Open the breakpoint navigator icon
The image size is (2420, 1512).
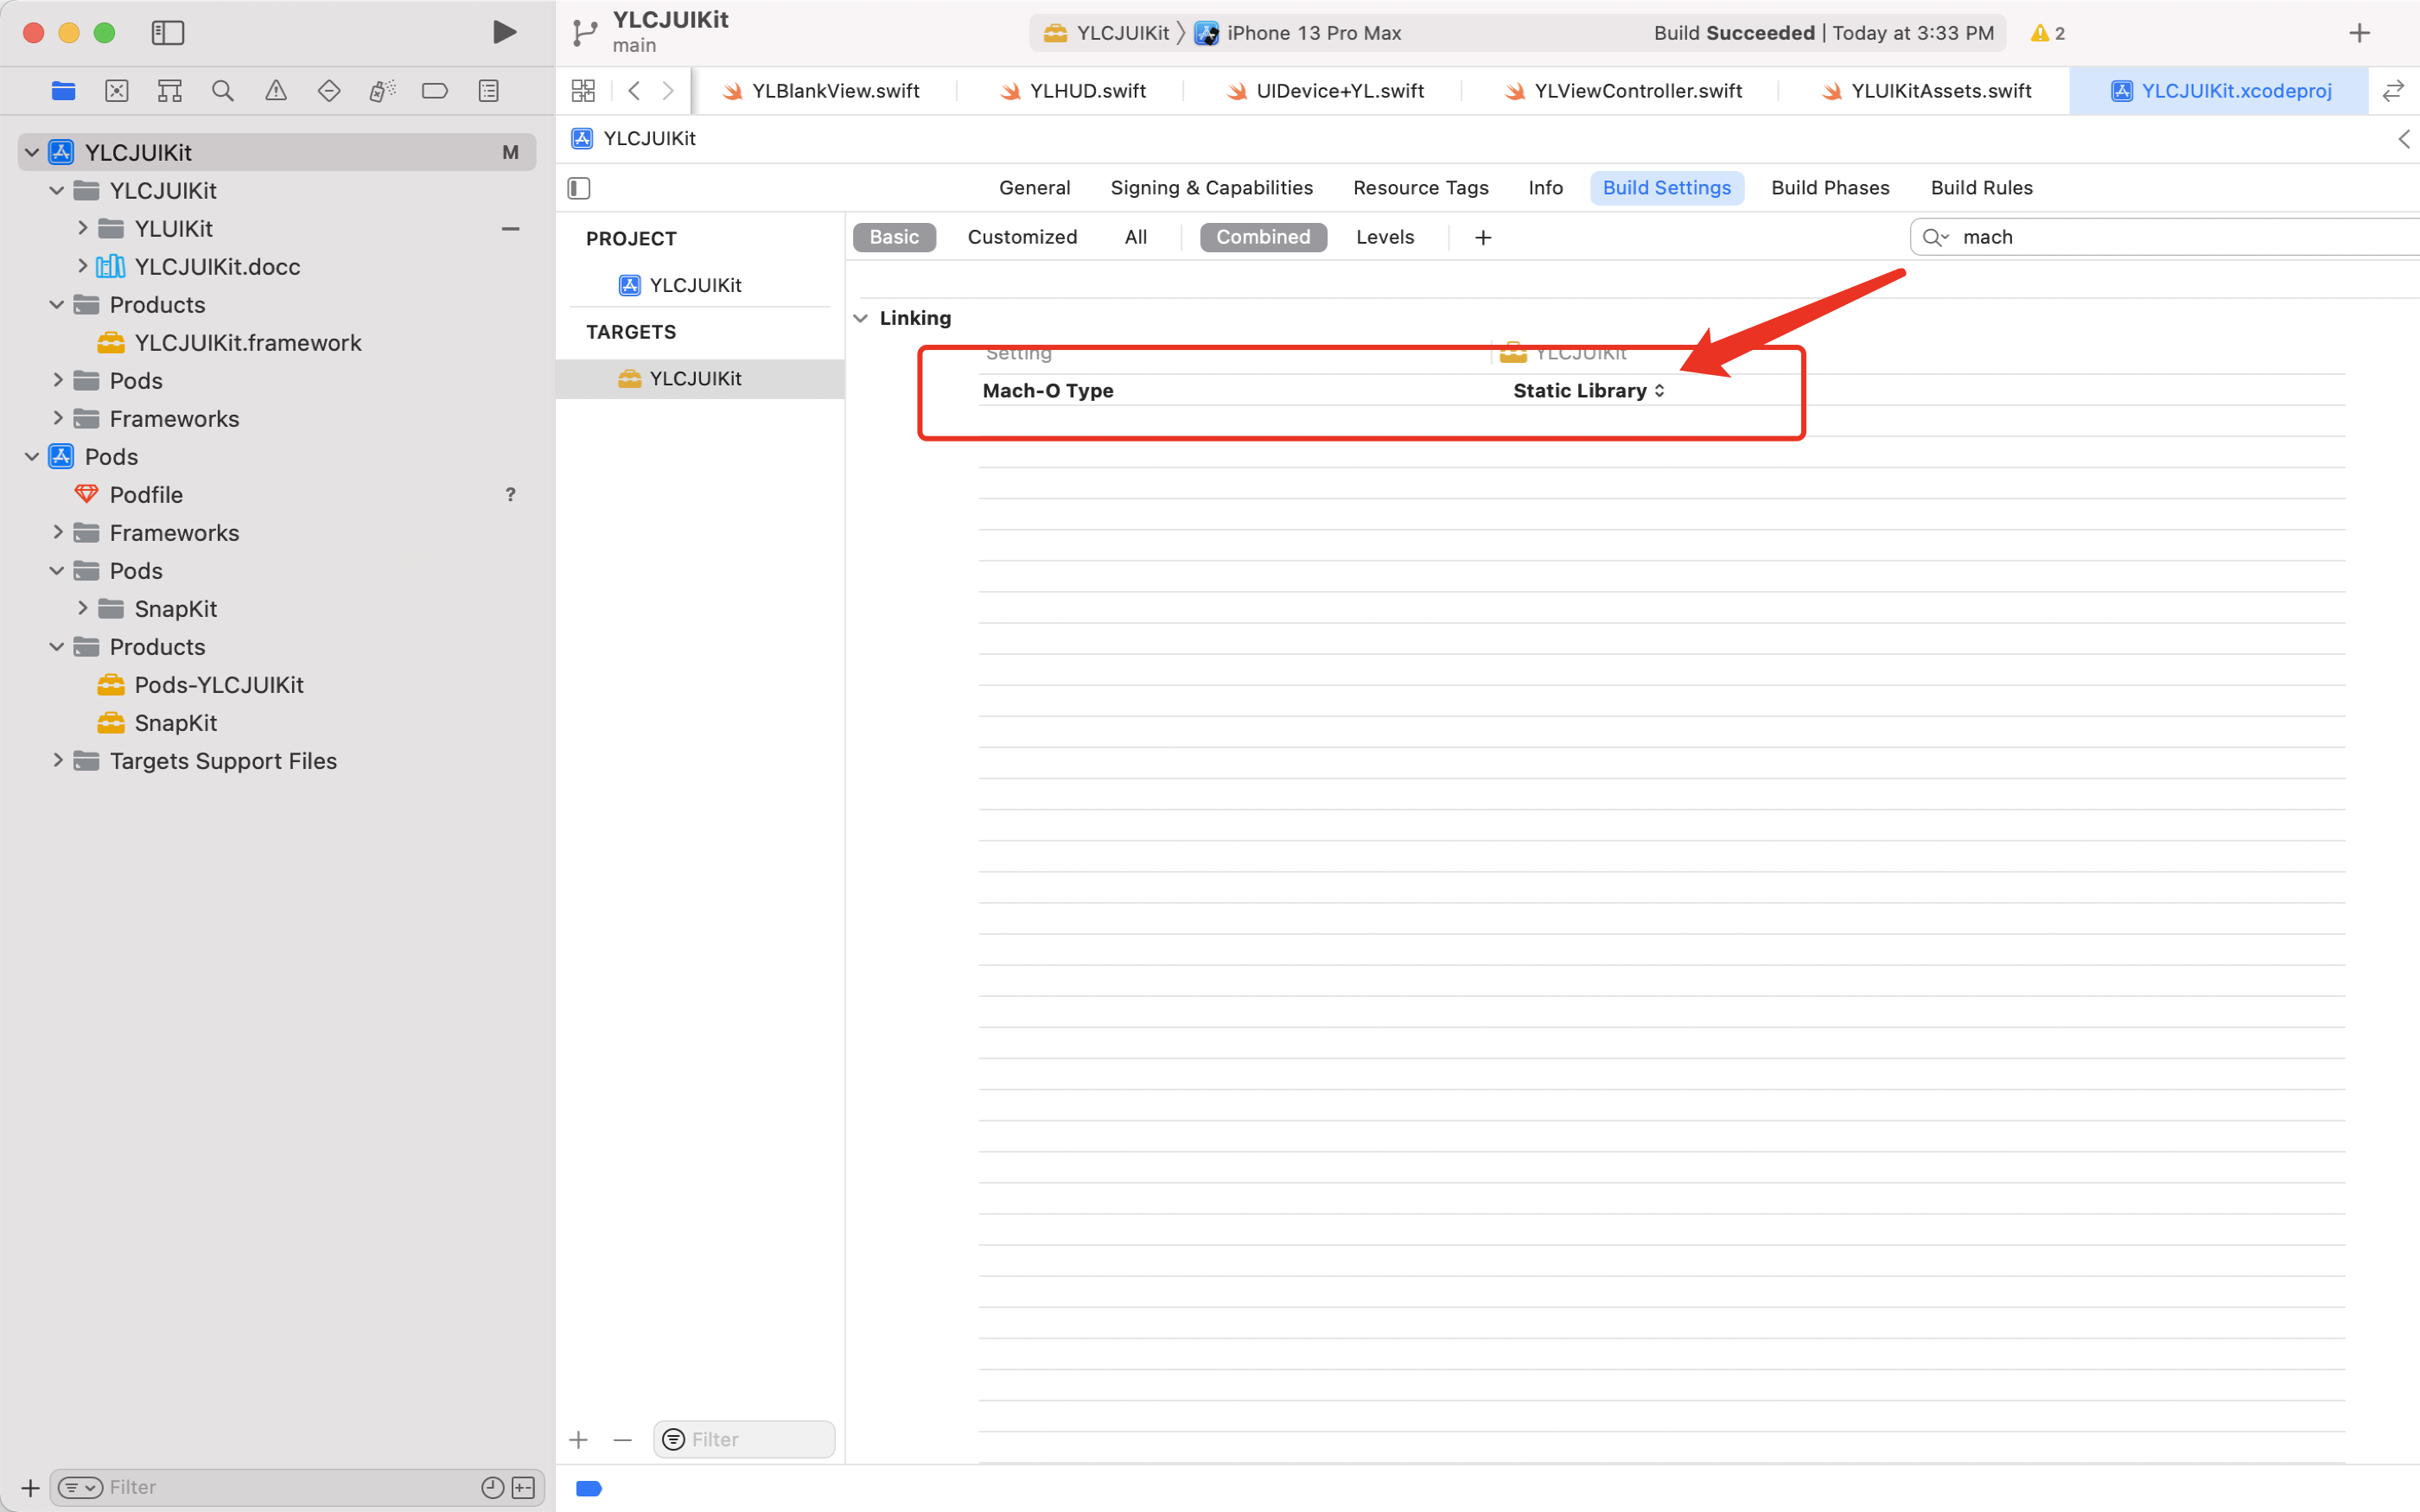click(x=435, y=91)
